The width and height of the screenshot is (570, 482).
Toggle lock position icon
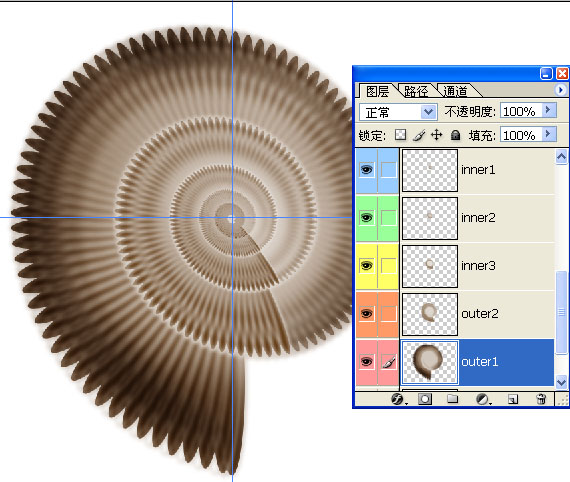[437, 135]
